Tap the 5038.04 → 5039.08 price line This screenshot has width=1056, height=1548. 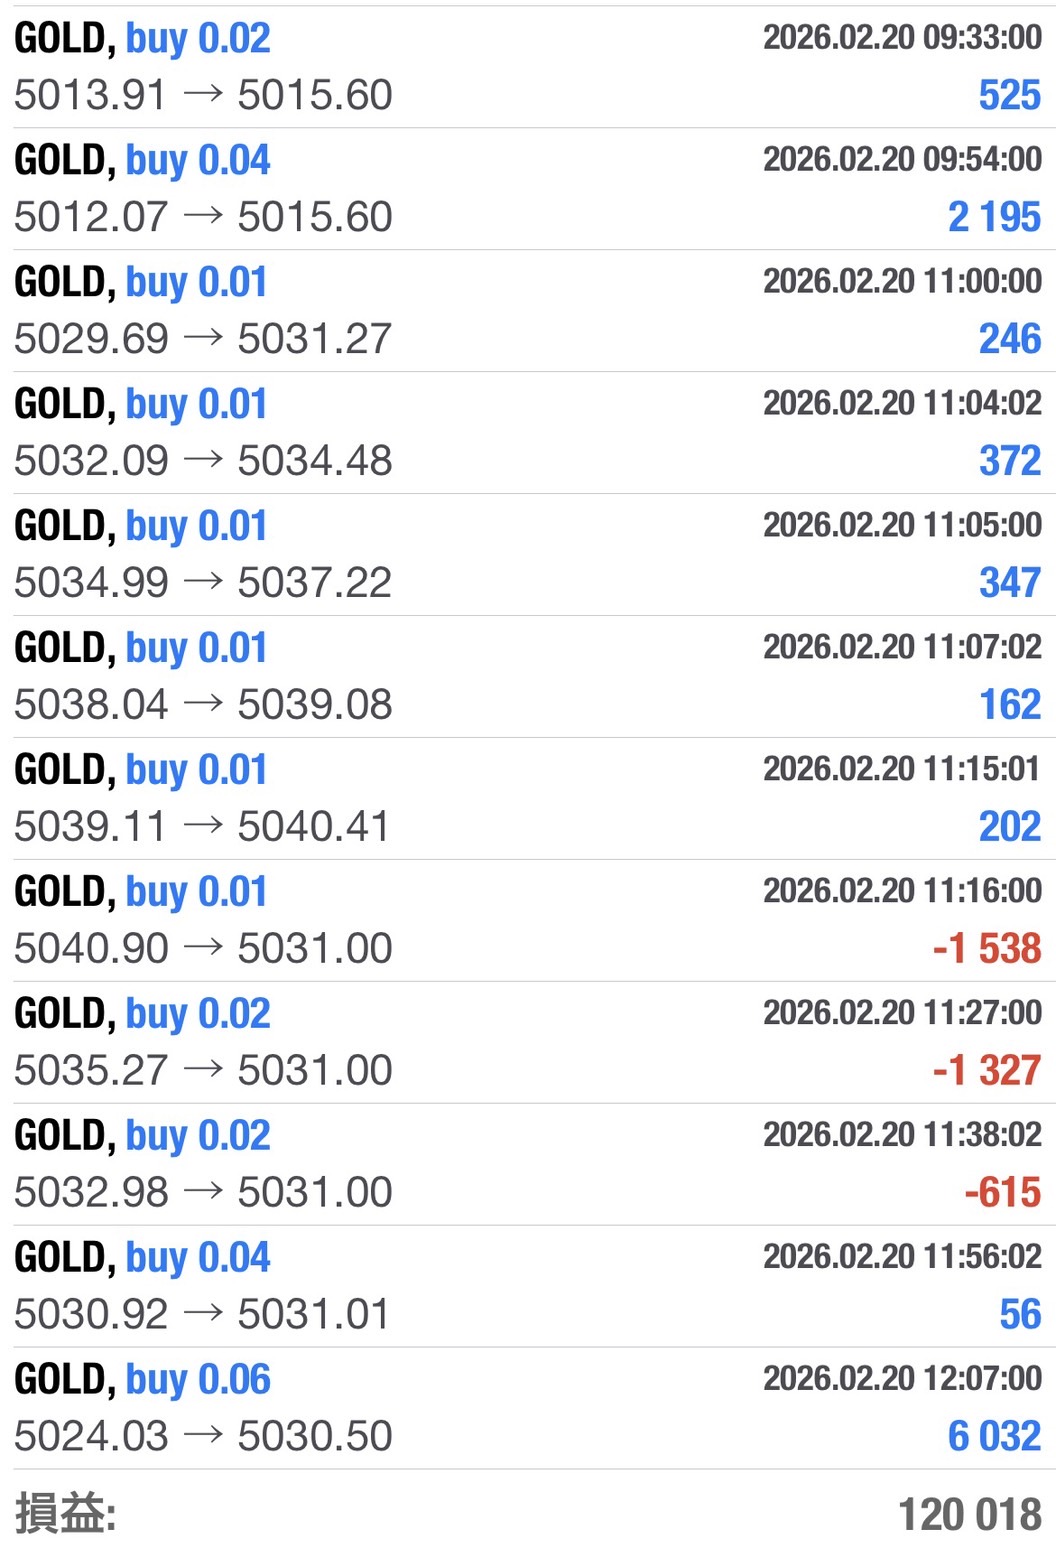click(x=203, y=705)
